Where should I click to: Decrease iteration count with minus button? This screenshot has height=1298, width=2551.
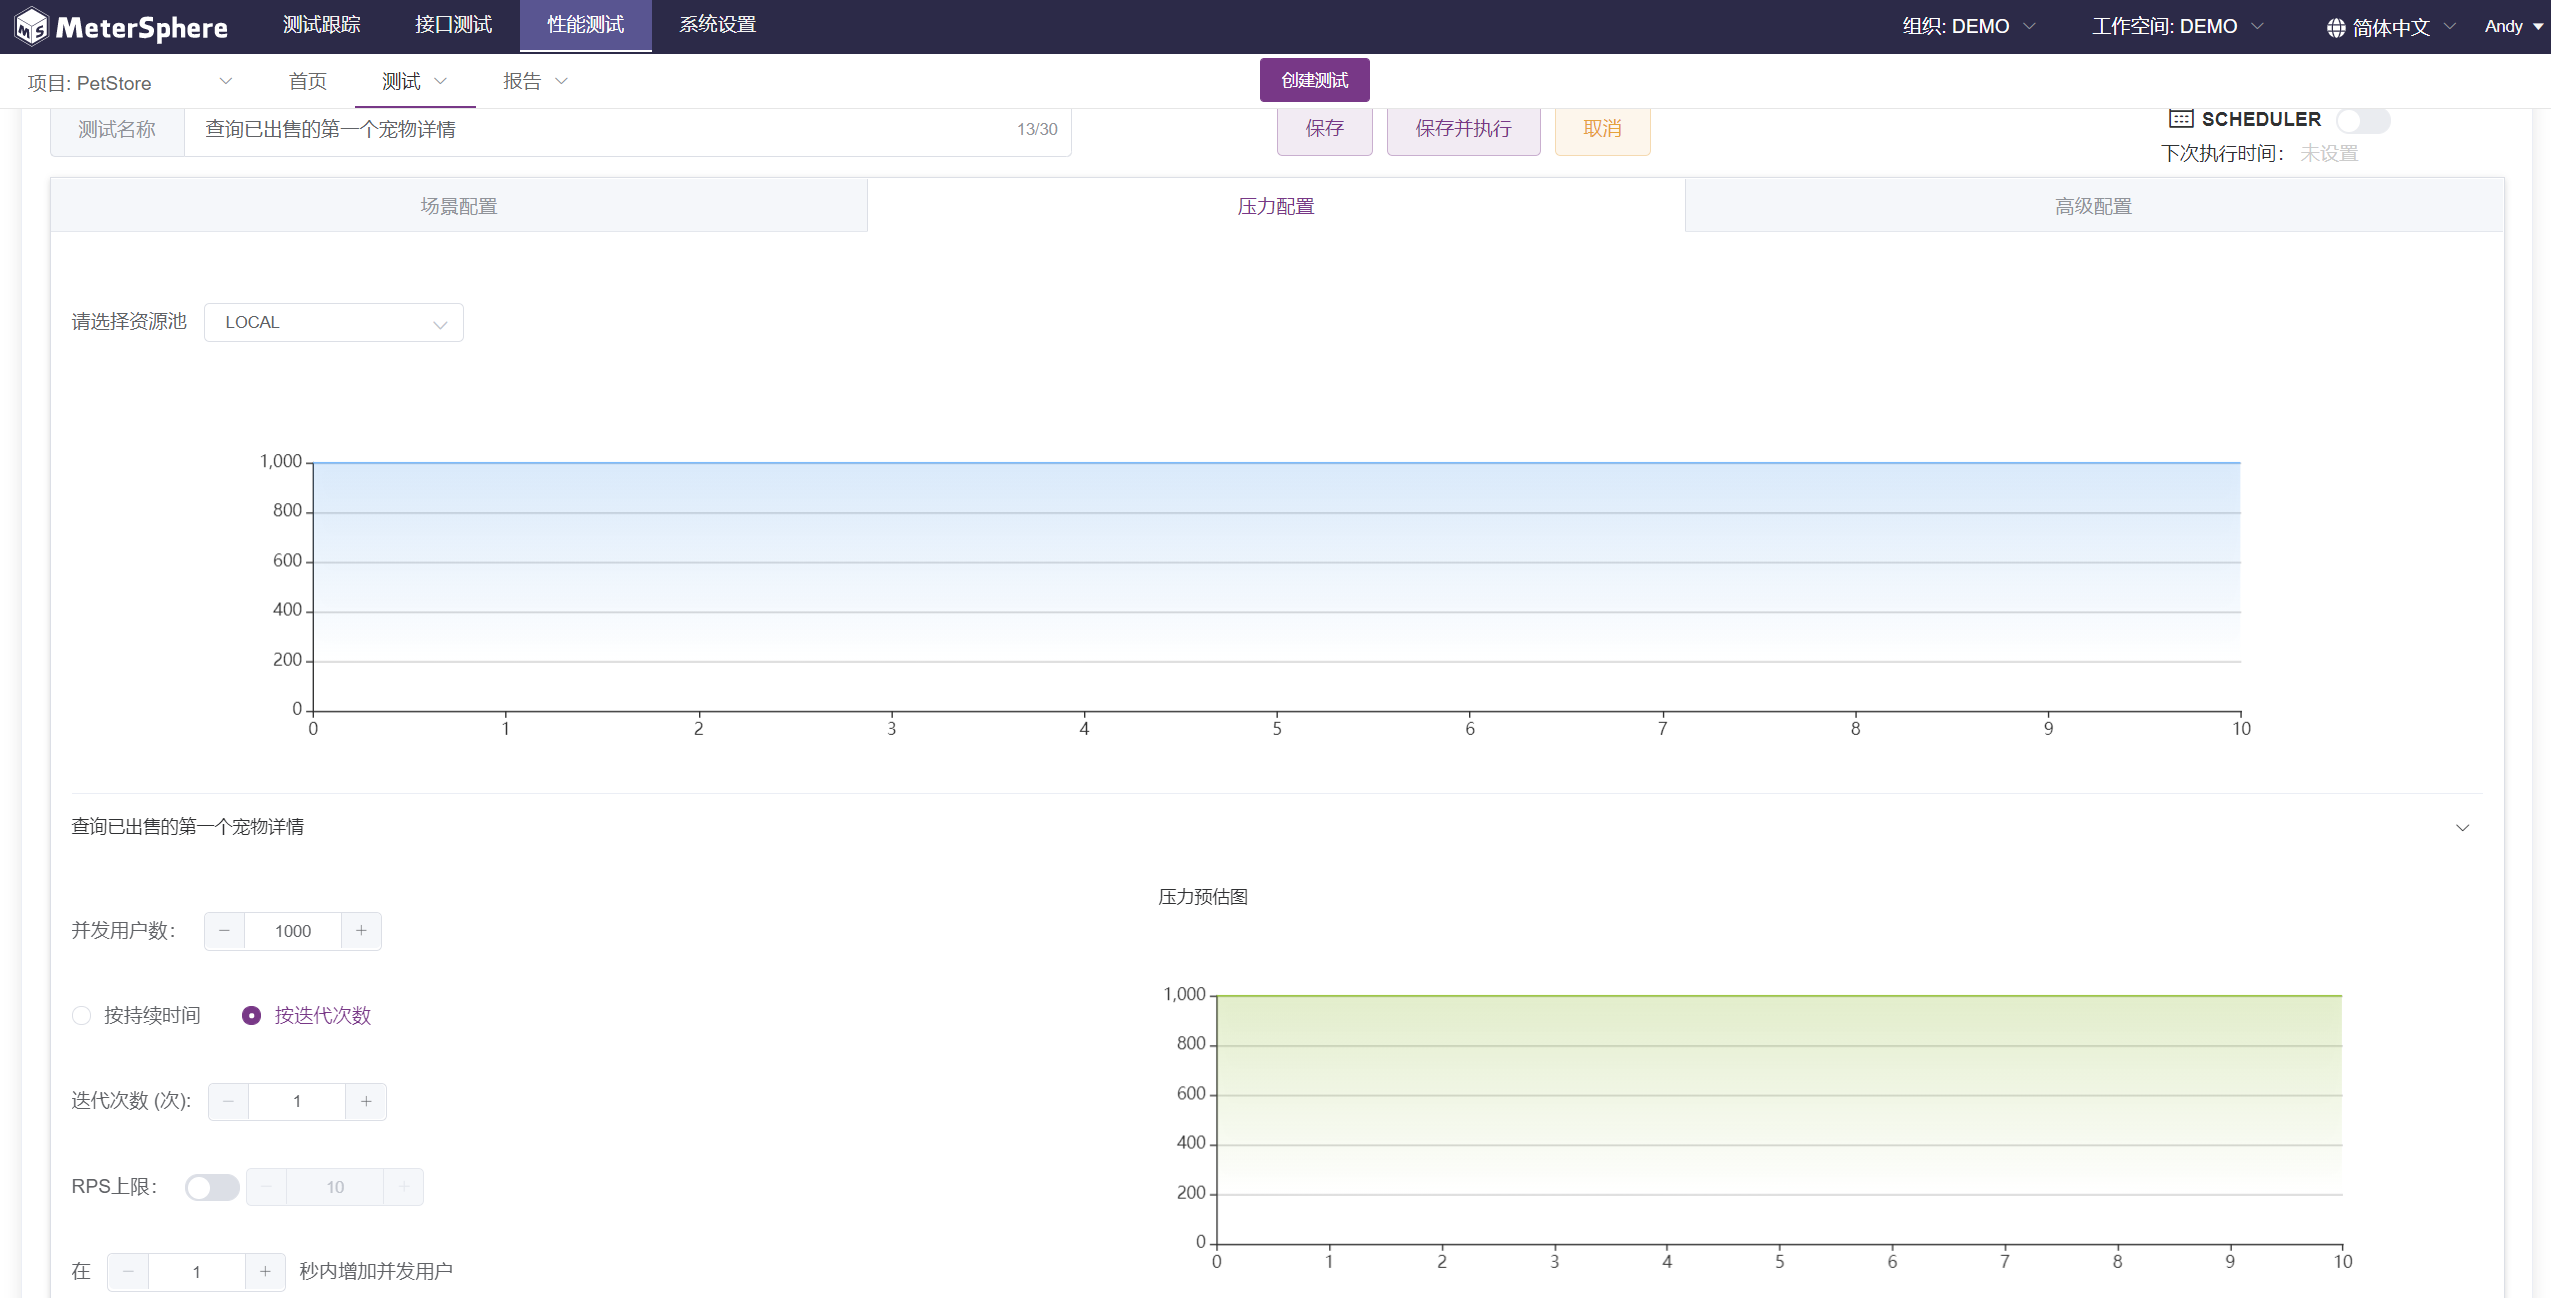pyautogui.click(x=229, y=1101)
